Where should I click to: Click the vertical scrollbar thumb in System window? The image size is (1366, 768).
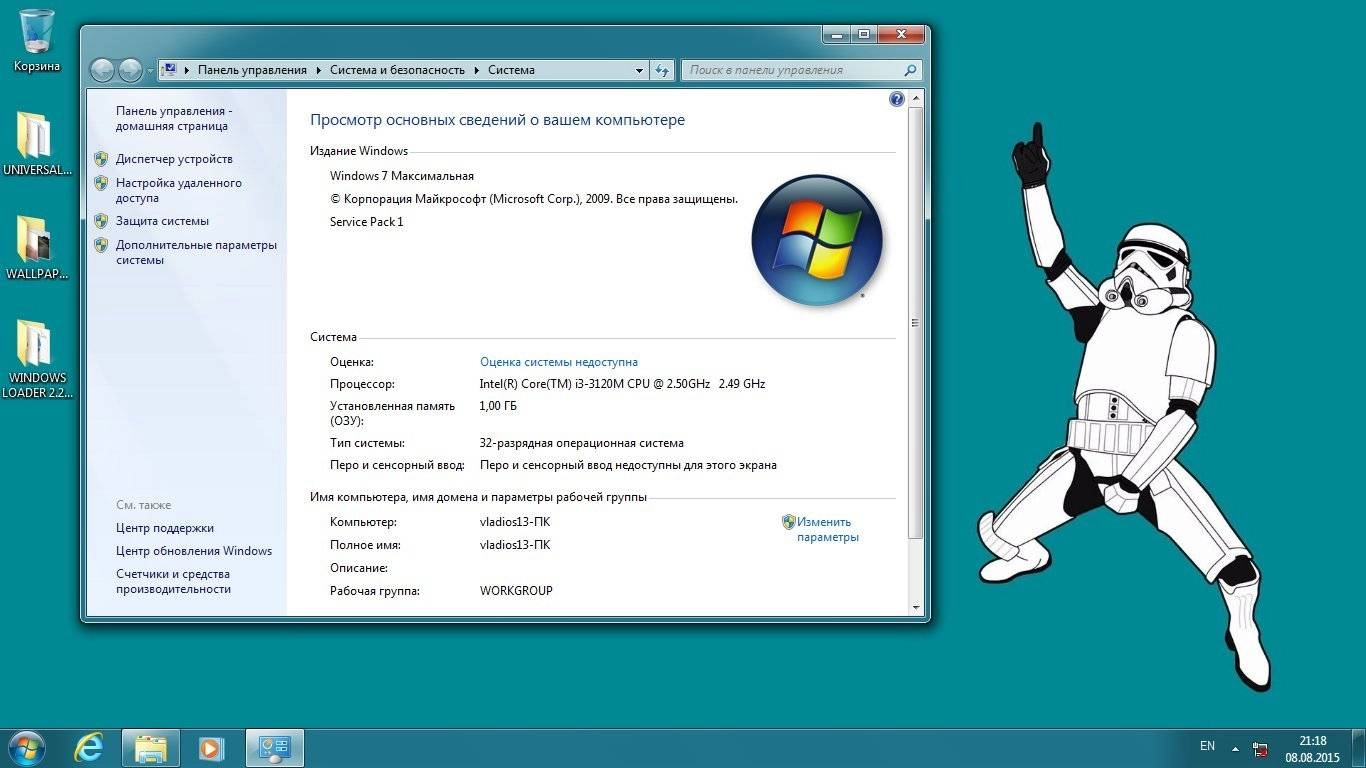(916, 323)
